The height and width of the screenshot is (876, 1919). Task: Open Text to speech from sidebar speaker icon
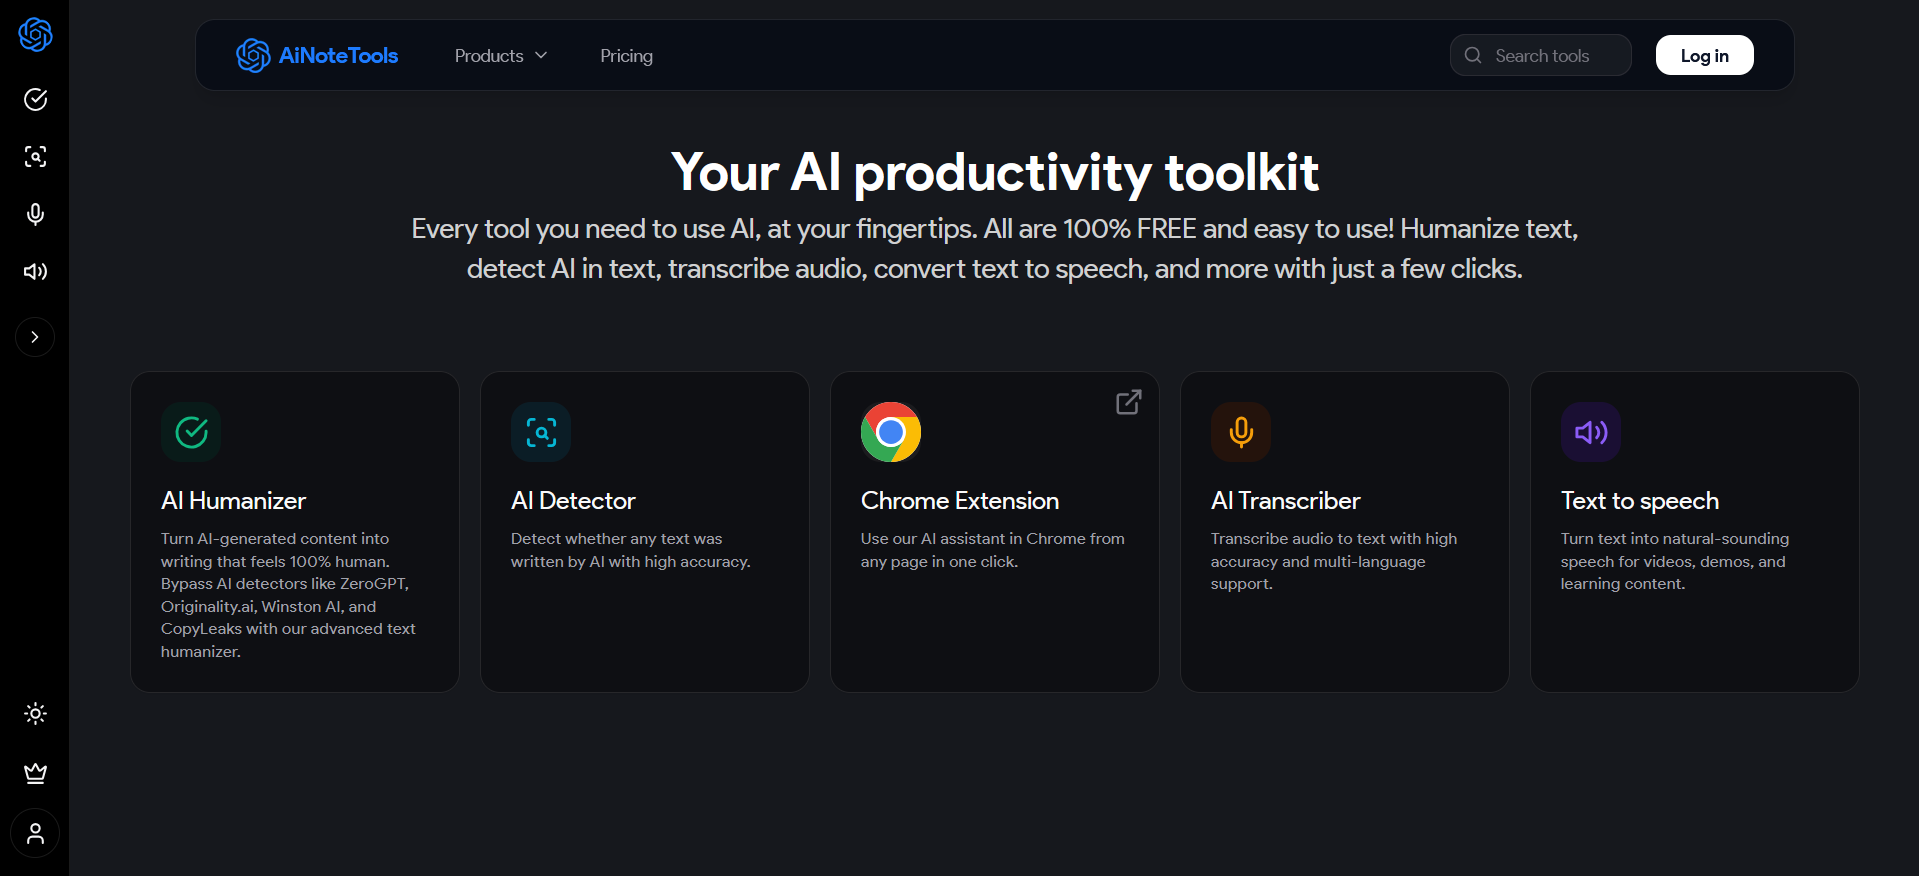click(x=35, y=271)
